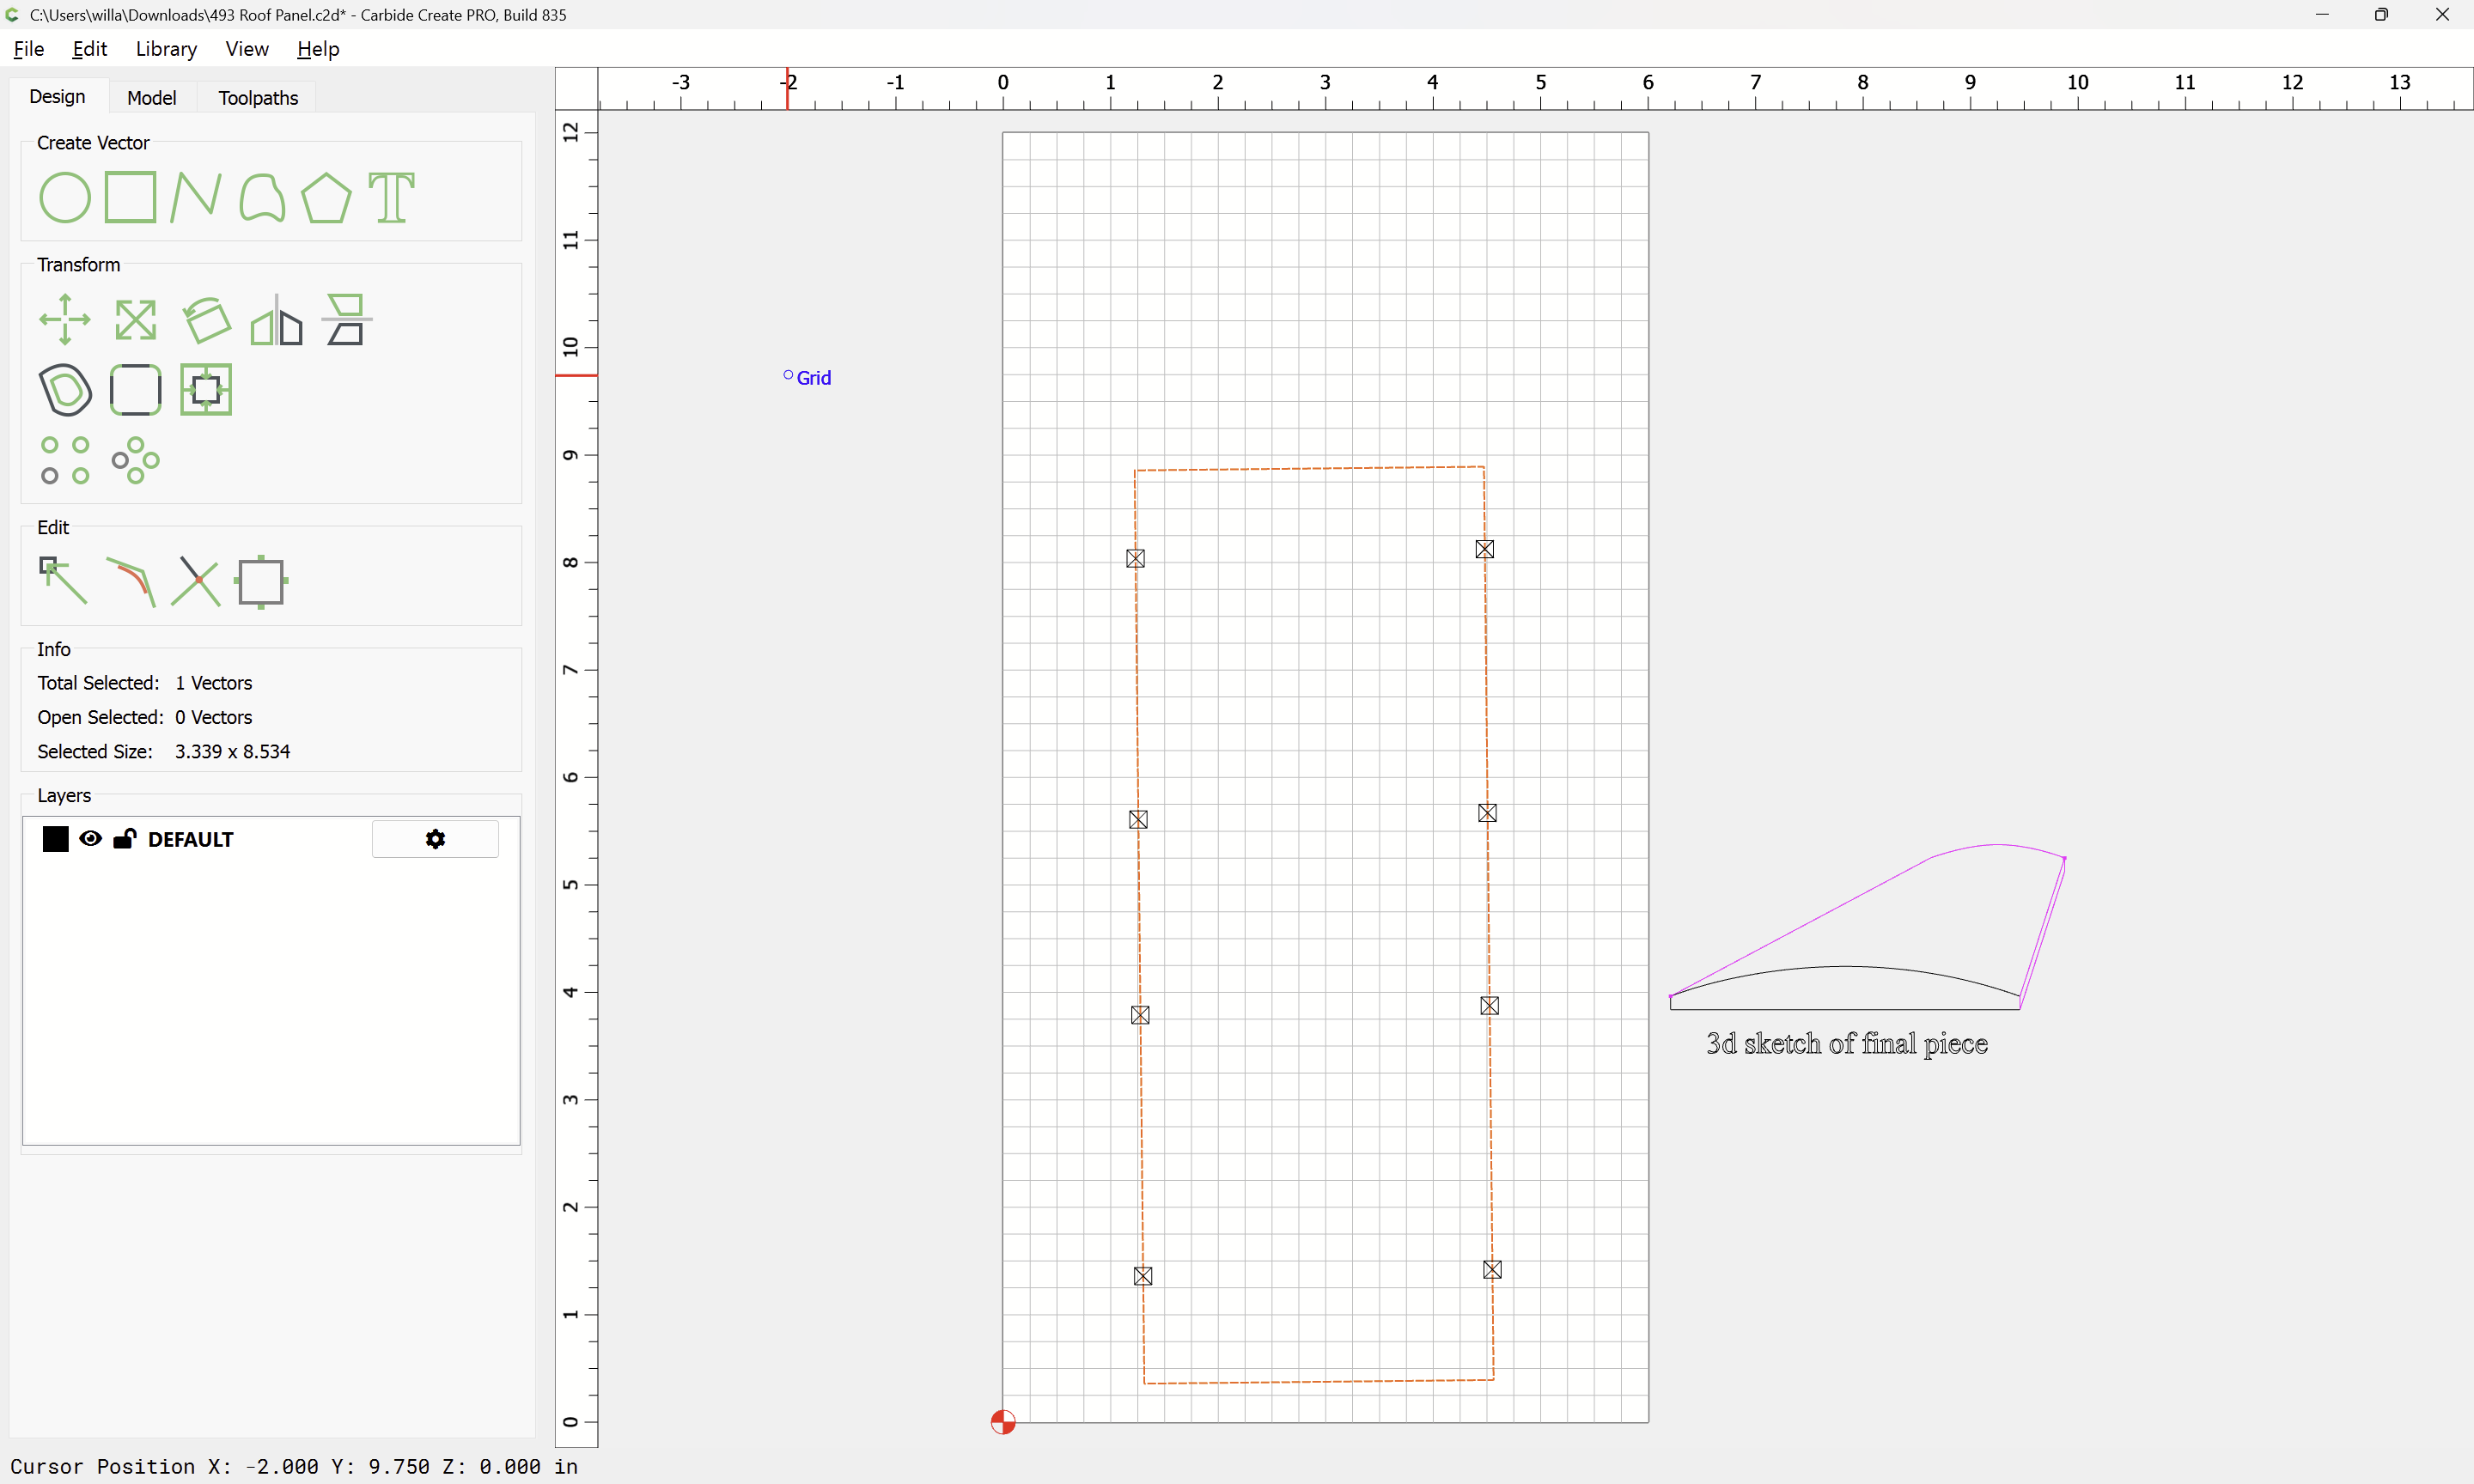Click the Trim Vectors tool

195,581
